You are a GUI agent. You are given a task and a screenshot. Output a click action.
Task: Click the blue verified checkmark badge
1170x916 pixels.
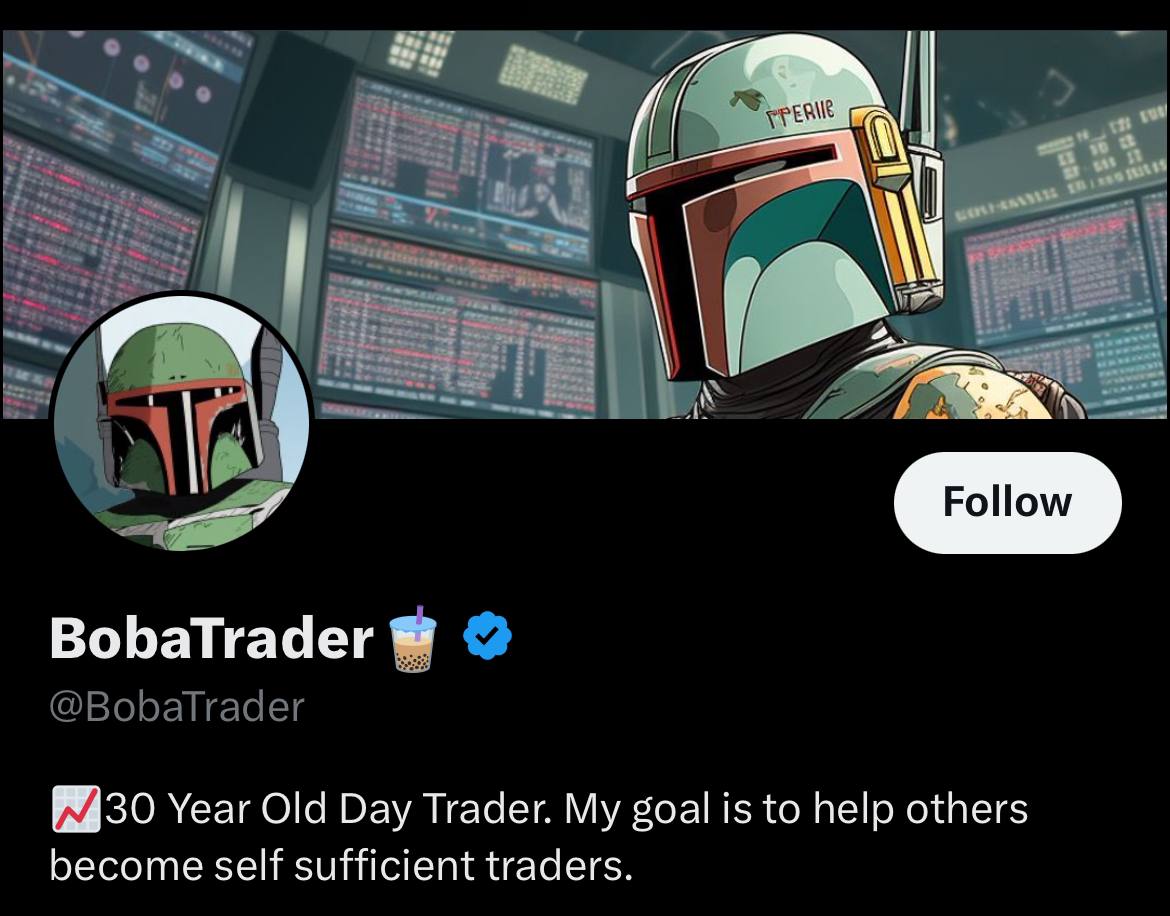point(487,636)
